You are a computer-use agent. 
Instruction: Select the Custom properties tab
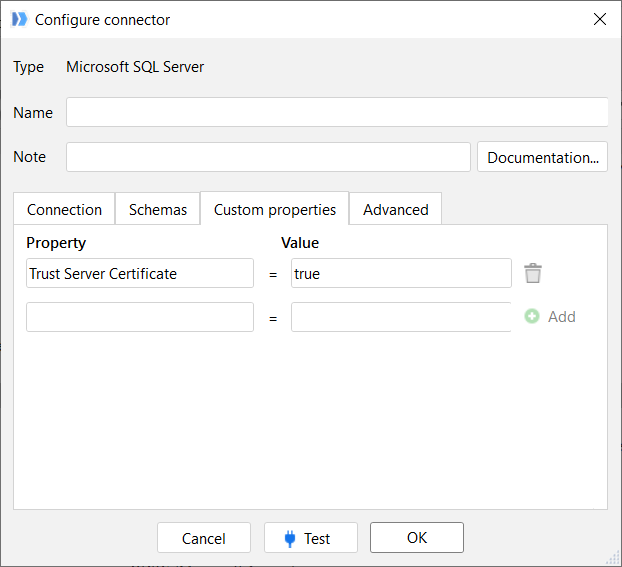[x=275, y=209]
